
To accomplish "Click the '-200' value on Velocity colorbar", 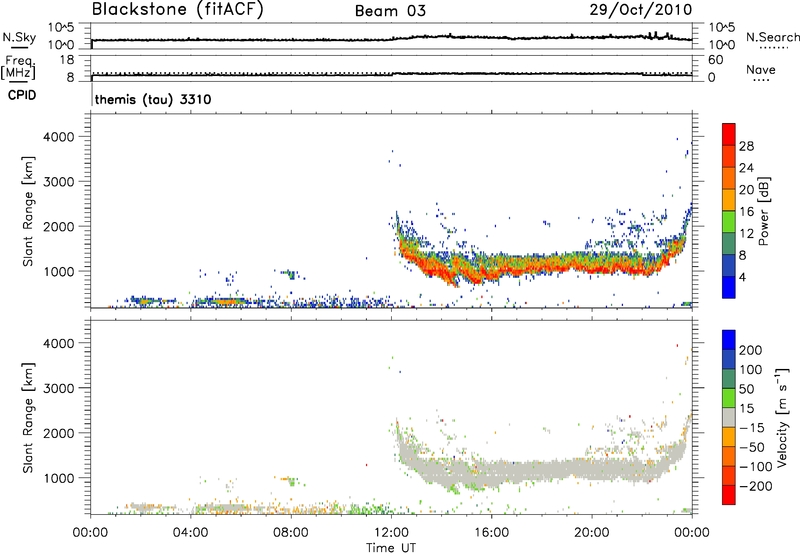I will (x=756, y=486).
